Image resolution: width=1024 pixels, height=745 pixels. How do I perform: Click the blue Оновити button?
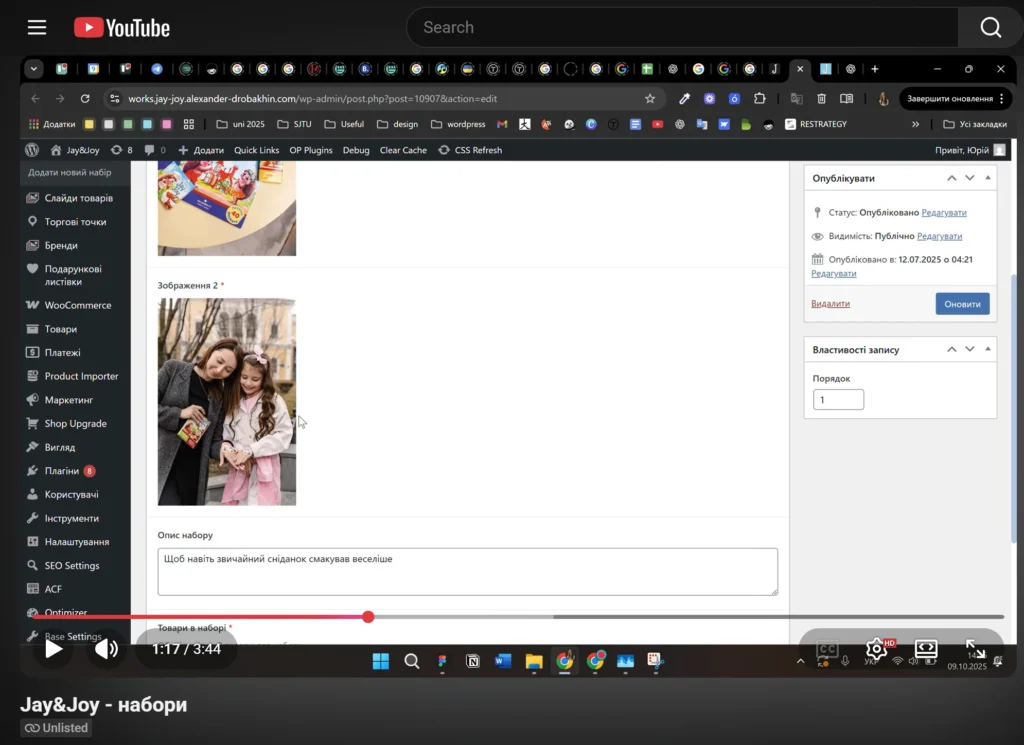pos(962,304)
